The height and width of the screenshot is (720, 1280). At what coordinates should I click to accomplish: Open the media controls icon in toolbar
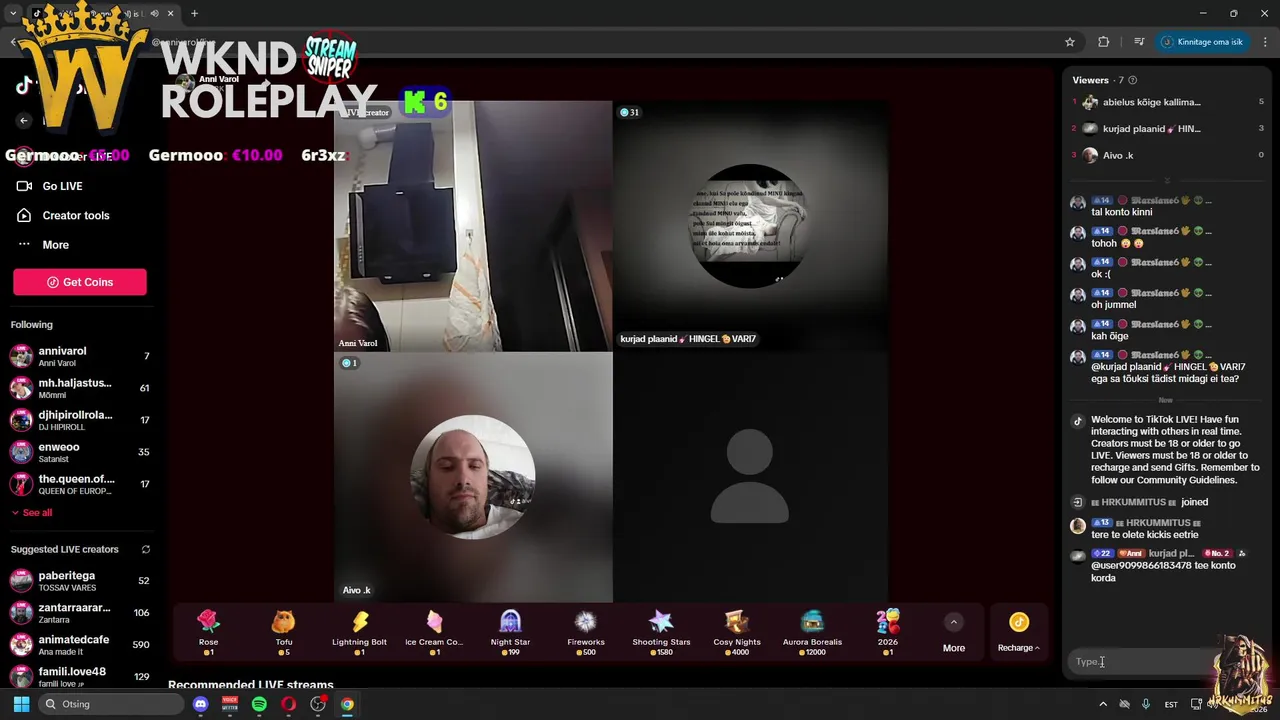point(1139,42)
